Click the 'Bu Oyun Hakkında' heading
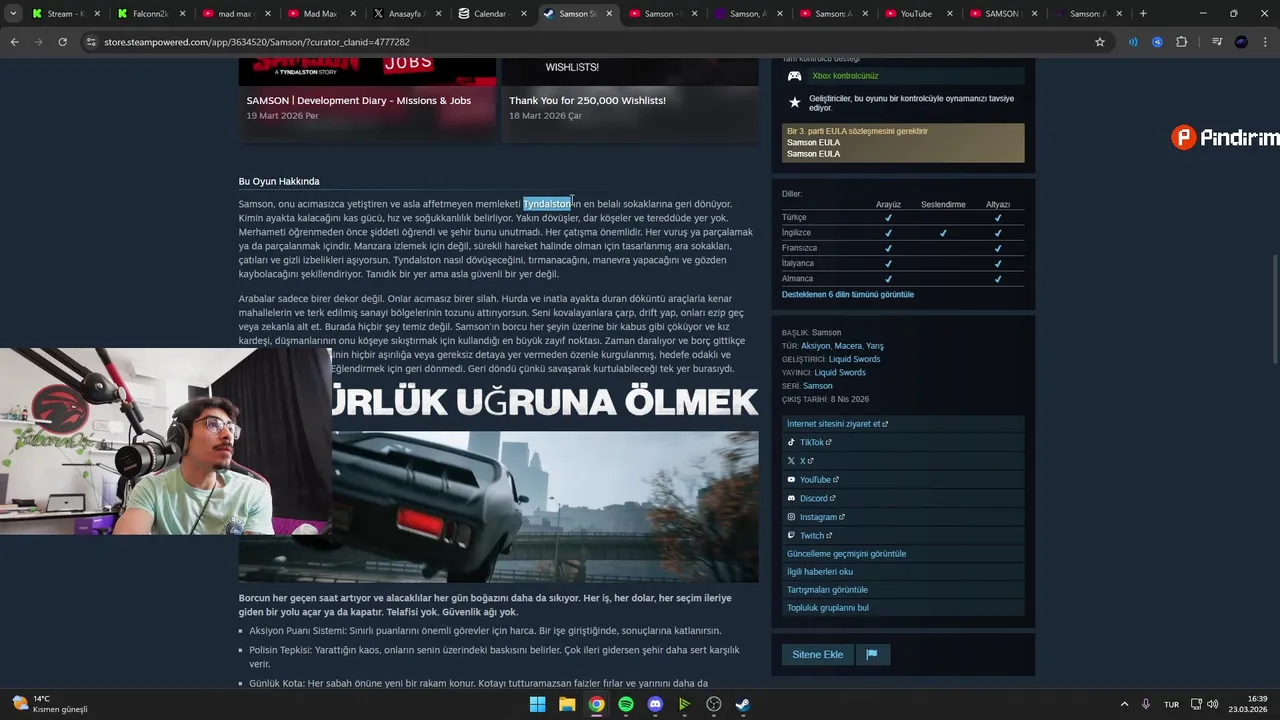Viewport: 1280px width, 720px height. pyautogui.click(x=279, y=181)
